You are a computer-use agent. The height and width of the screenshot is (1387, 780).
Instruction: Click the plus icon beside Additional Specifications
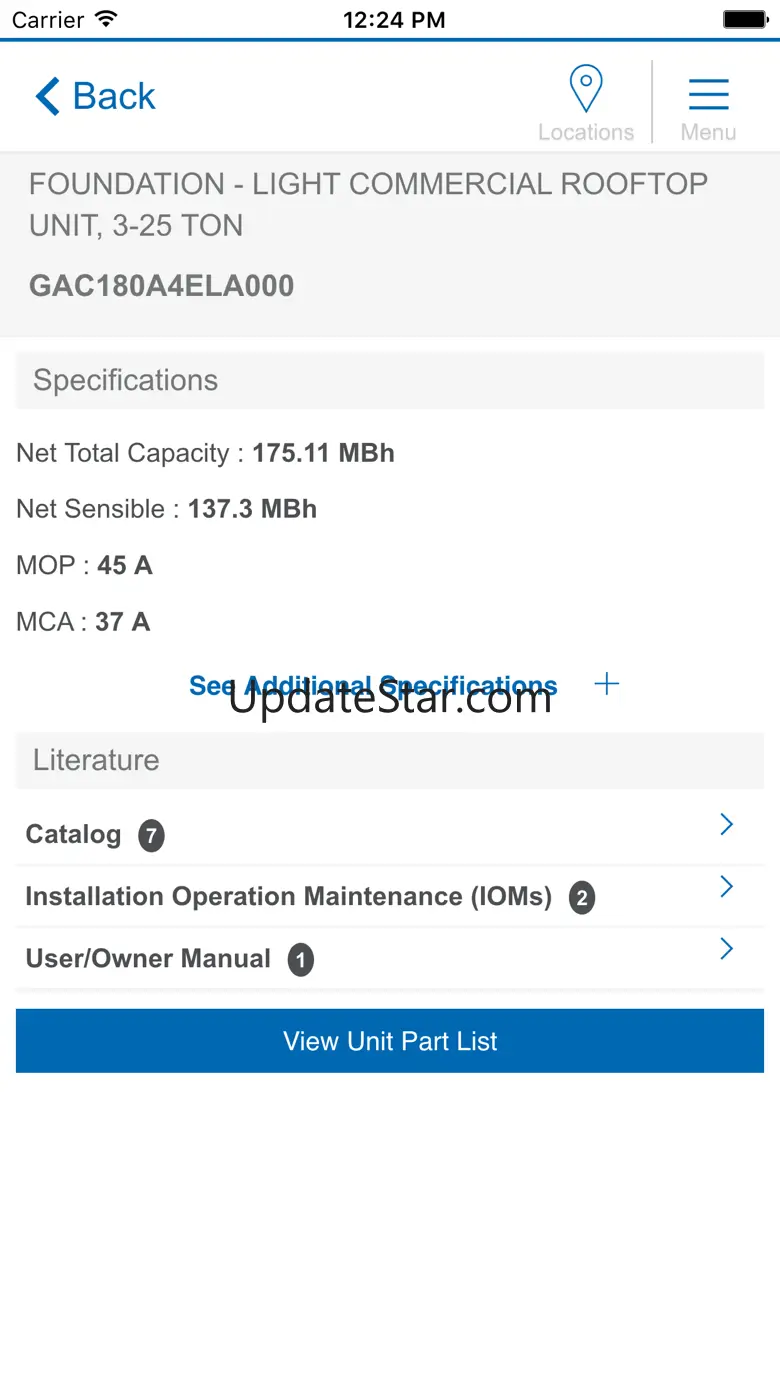(x=606, y=684)
